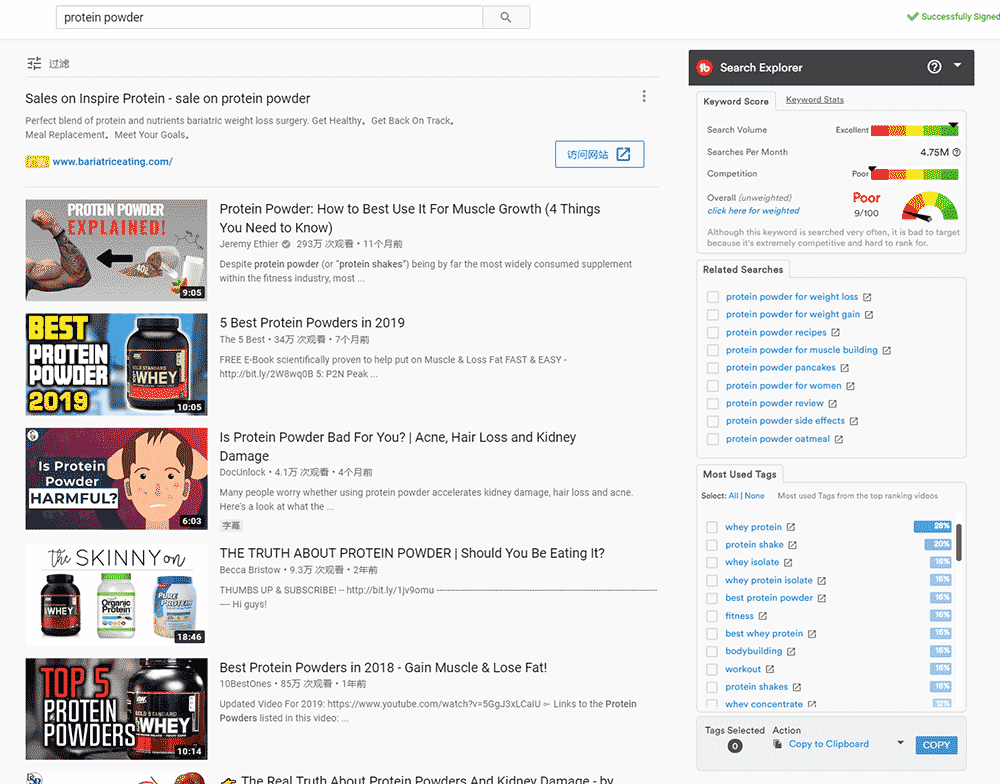The image size is (1000, 784).
Task: Click the Most Used Tags scrollbar
Action: click(x=959, y=541)
